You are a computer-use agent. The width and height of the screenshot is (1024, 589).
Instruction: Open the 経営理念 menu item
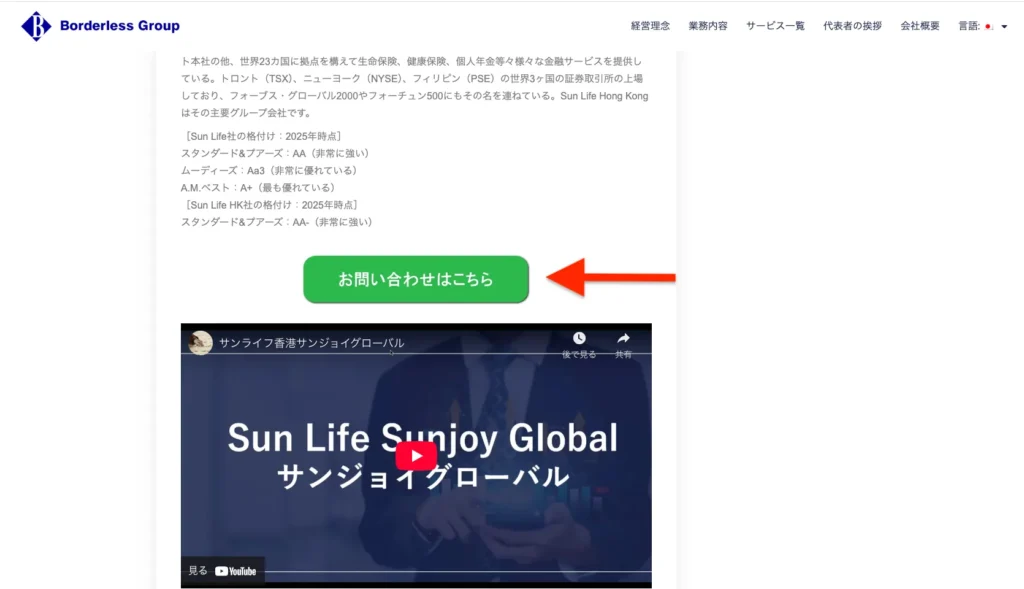[x=650, y=25]
